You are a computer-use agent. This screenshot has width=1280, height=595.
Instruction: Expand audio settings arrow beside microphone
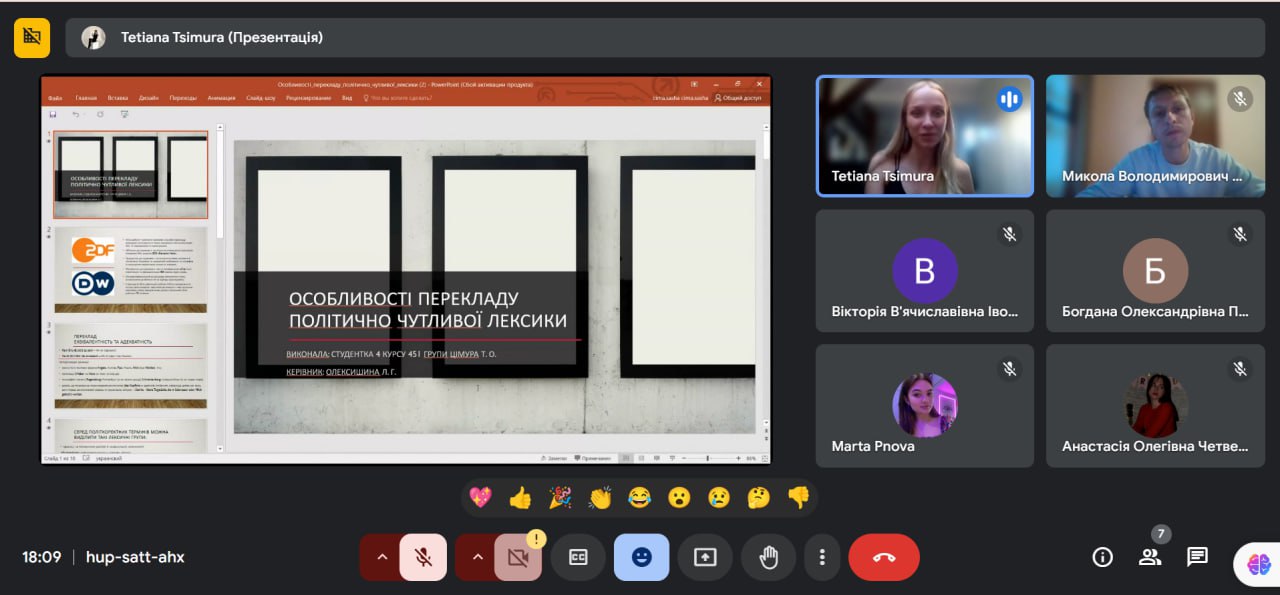coord(381,557)
